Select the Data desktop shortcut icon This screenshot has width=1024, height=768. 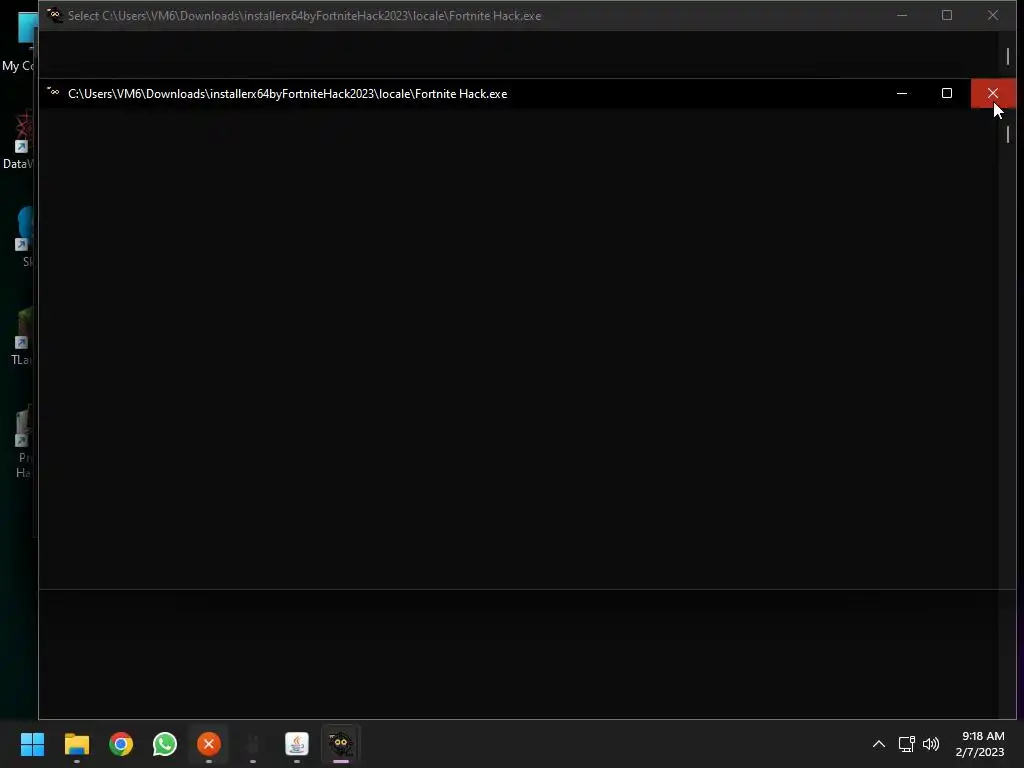[20, 140]
